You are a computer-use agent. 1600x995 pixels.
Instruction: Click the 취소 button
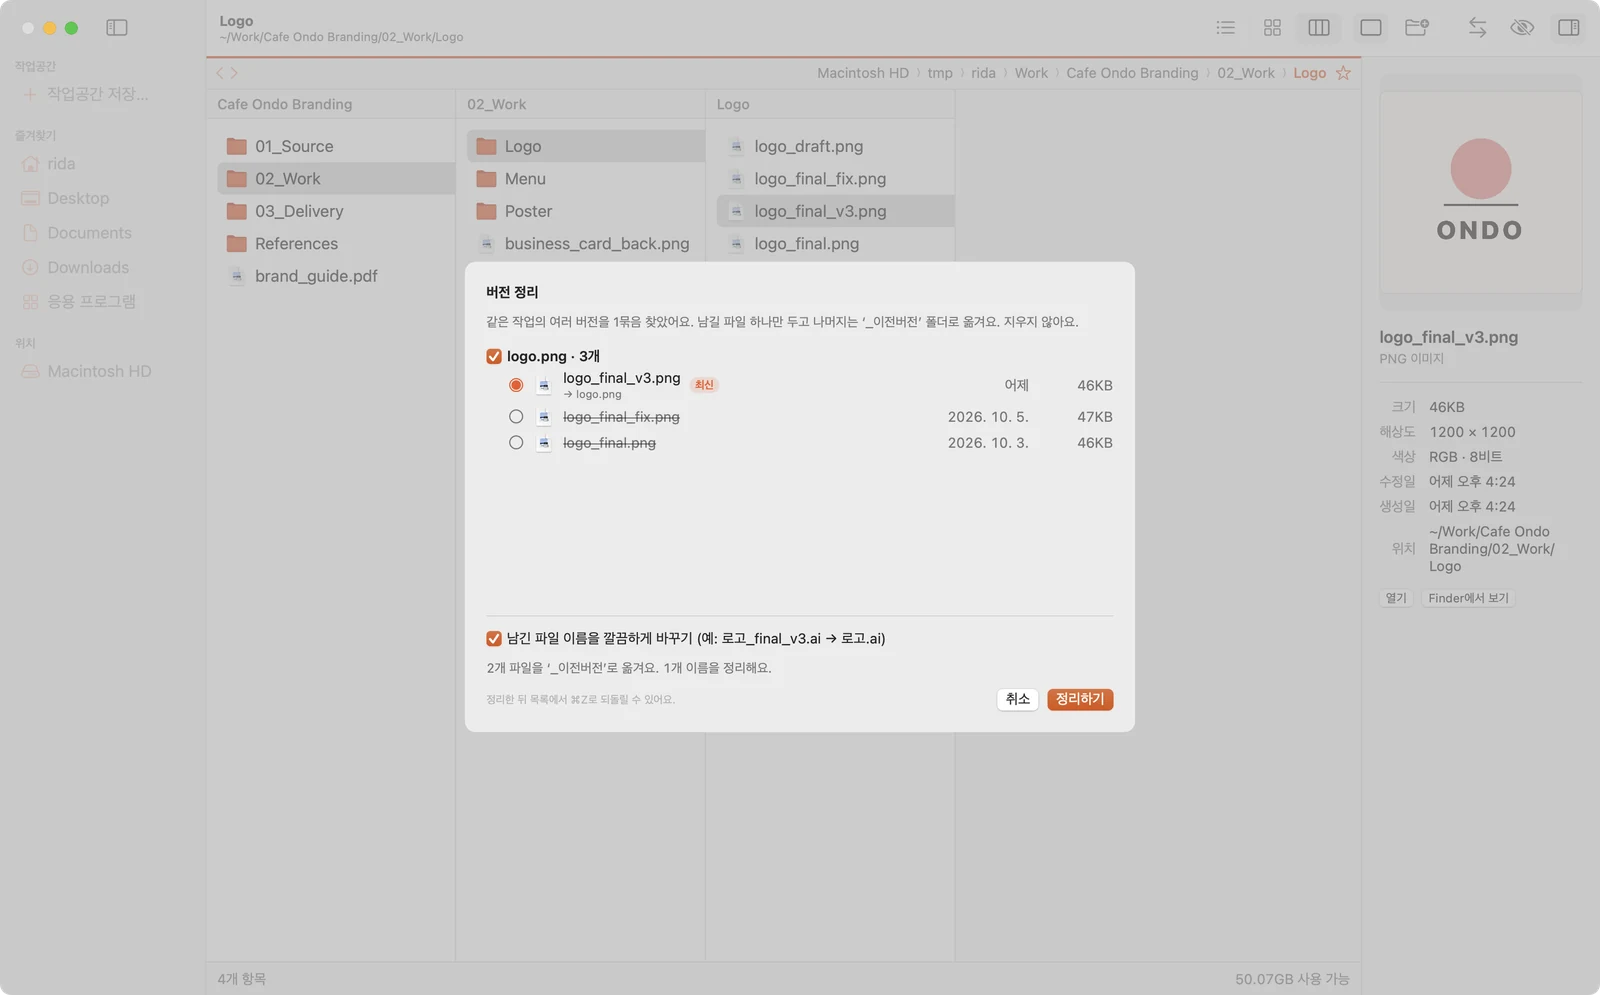pyautogui.click(x=1018, y=700)
